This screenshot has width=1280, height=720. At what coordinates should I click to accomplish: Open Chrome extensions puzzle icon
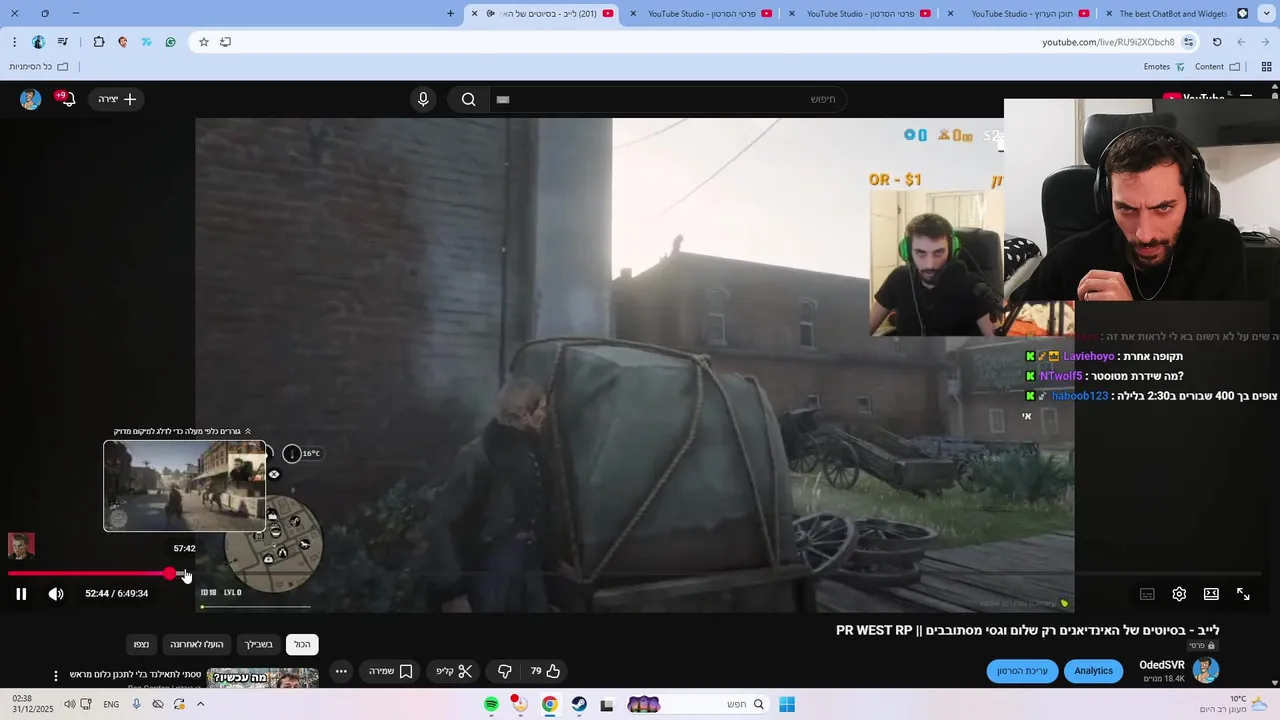98,42
